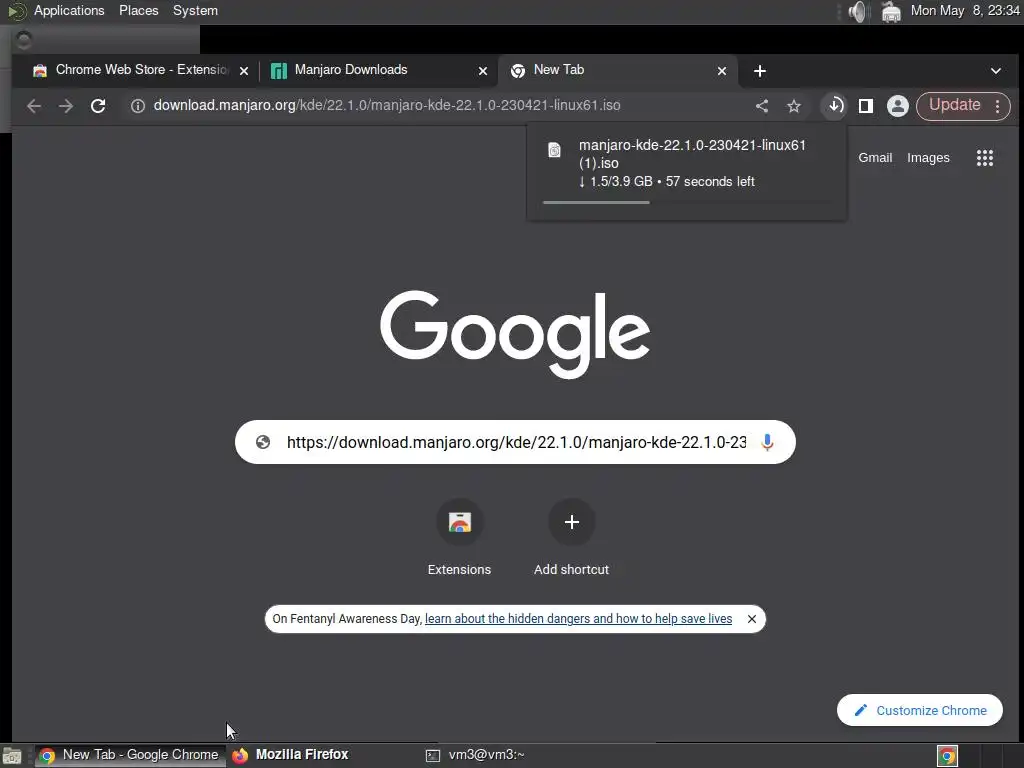Viewport: 1024px width, 768px height.
Task: Open the Chrome profile avatar
Action: [x=897, y=106]
